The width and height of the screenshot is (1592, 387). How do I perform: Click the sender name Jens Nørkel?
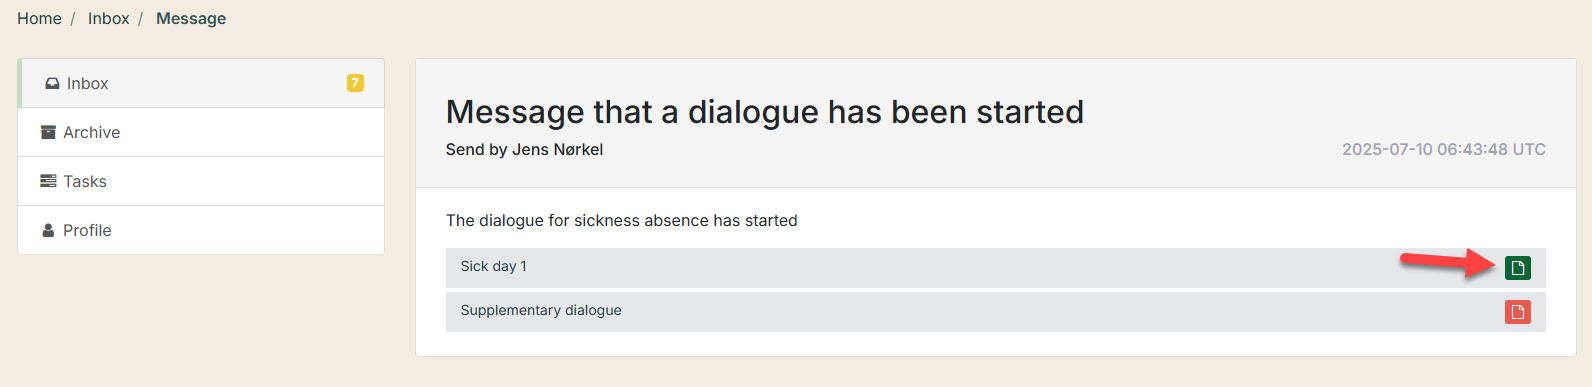pos(558,150)
